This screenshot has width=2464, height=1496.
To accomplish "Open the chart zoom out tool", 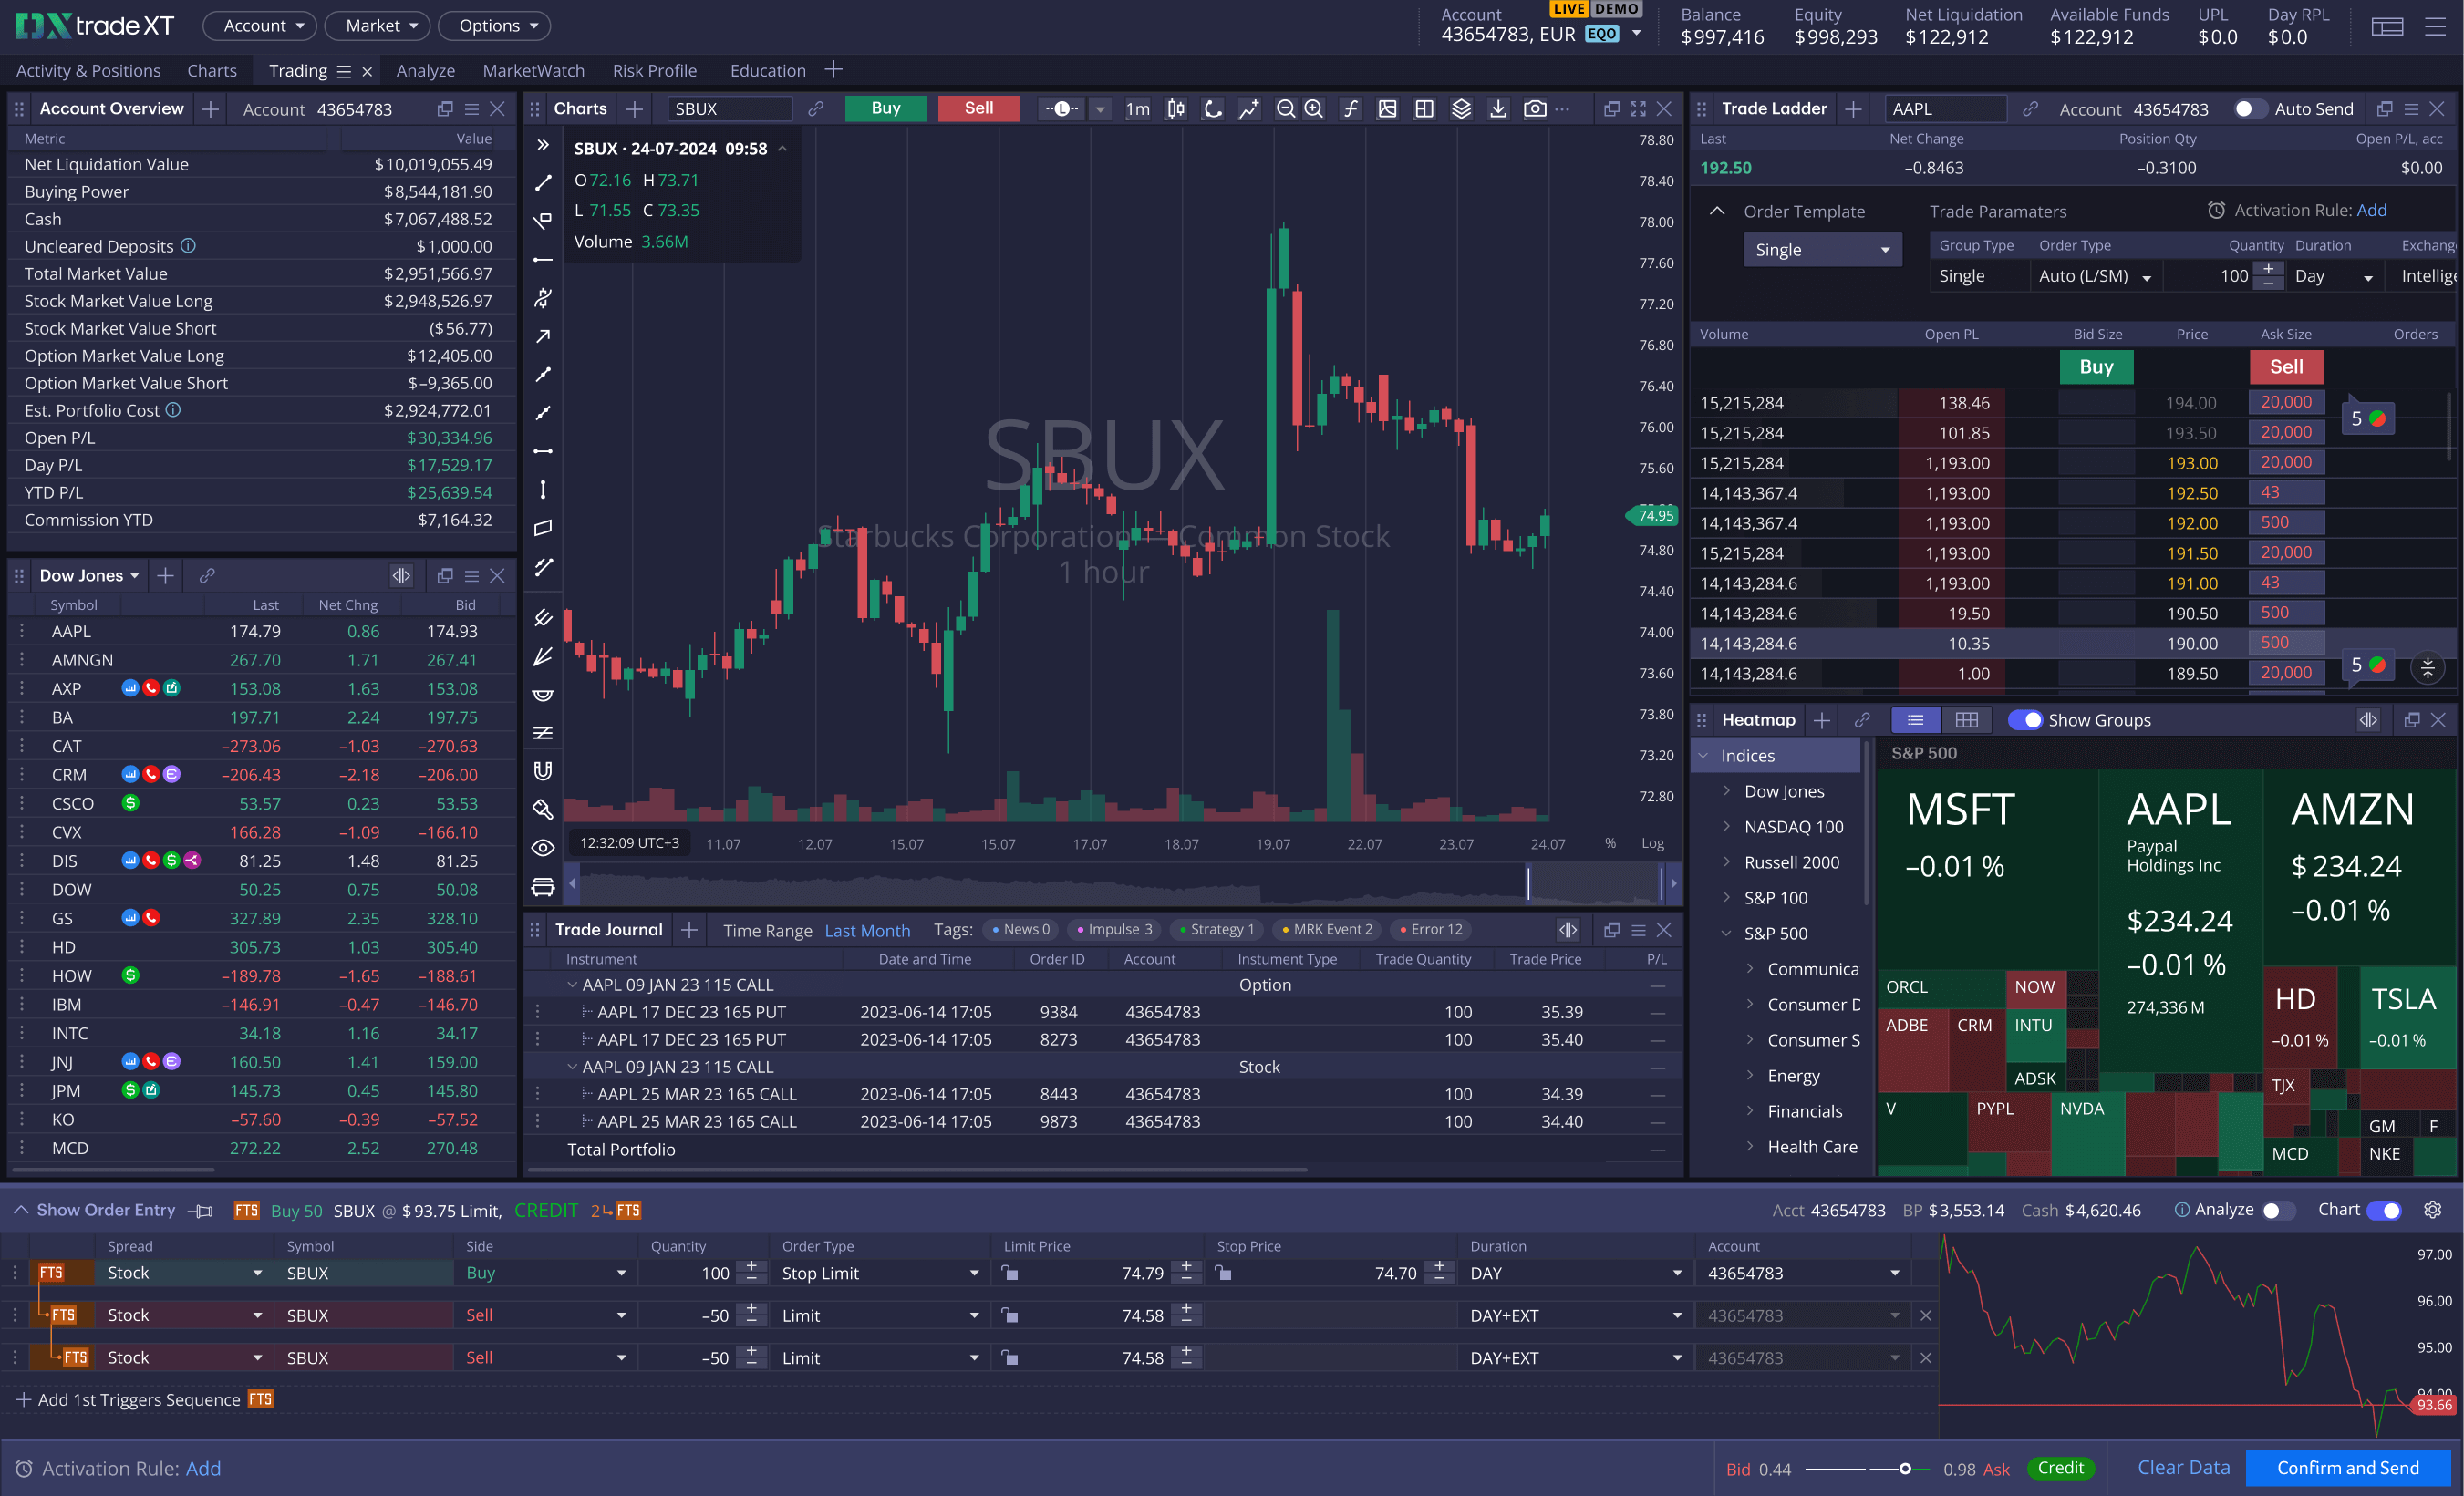I will pos(1285,109).
